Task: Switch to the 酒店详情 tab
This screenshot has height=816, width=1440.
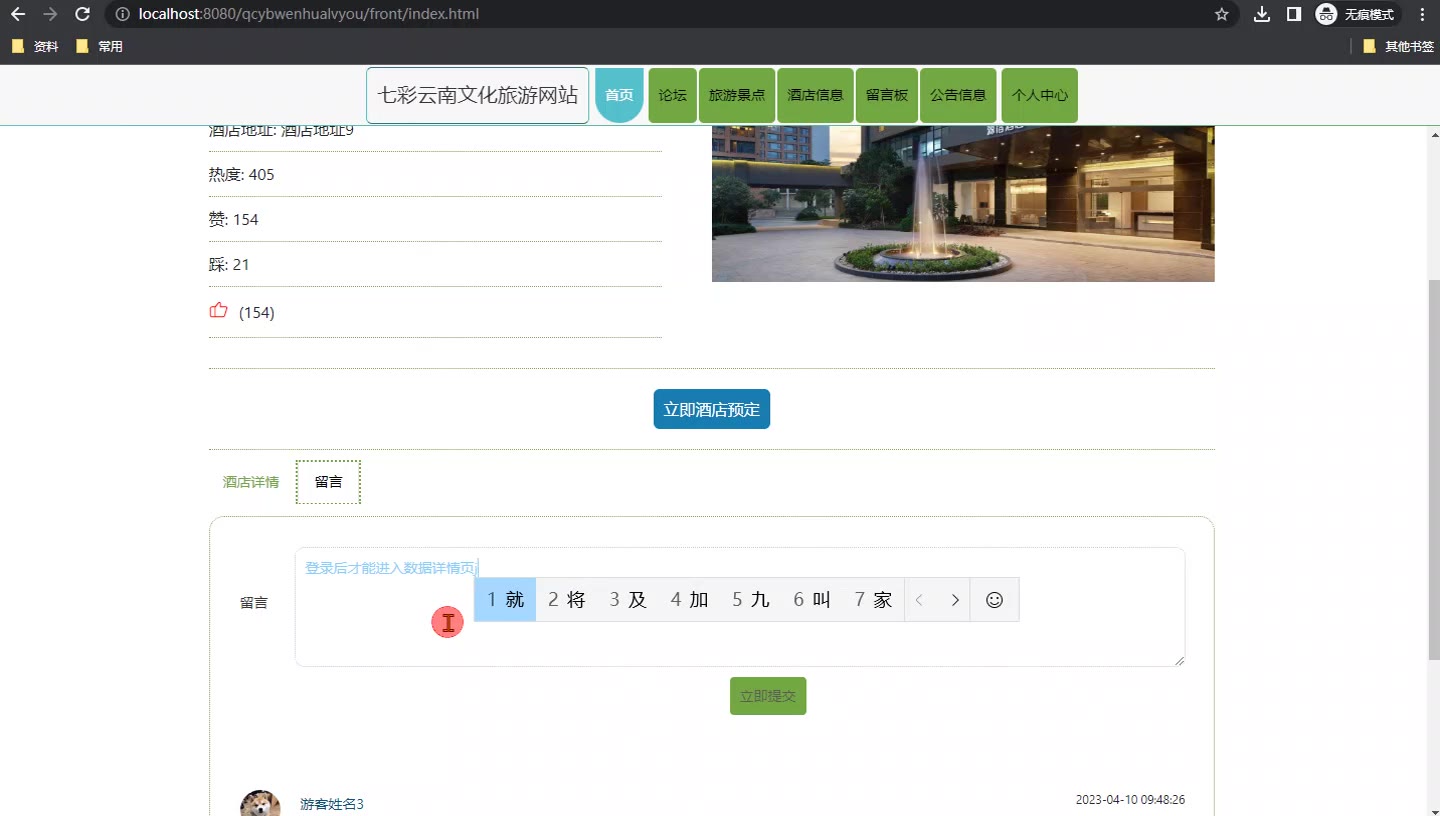Action: click(250, 482)
